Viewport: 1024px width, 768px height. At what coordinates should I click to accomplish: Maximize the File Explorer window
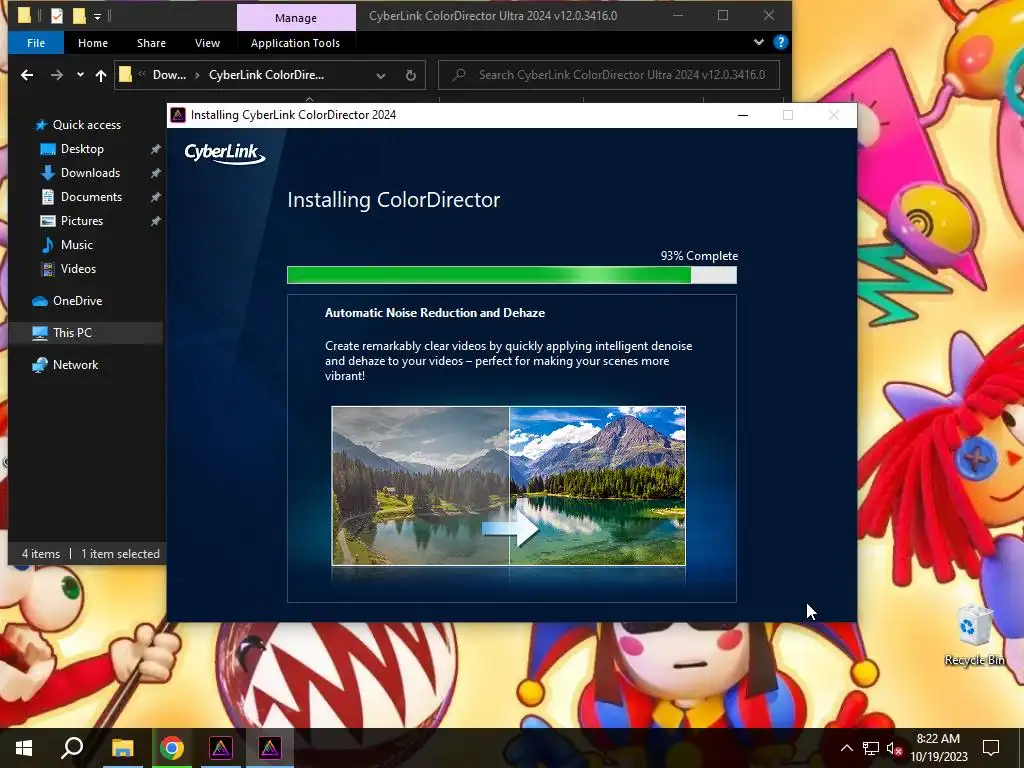point(723,15)
